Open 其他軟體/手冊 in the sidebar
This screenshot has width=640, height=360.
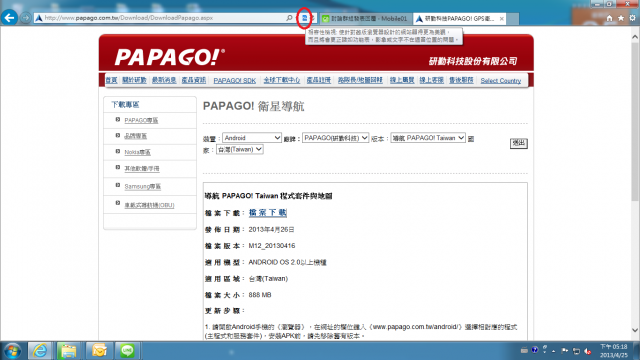[142, 169]
